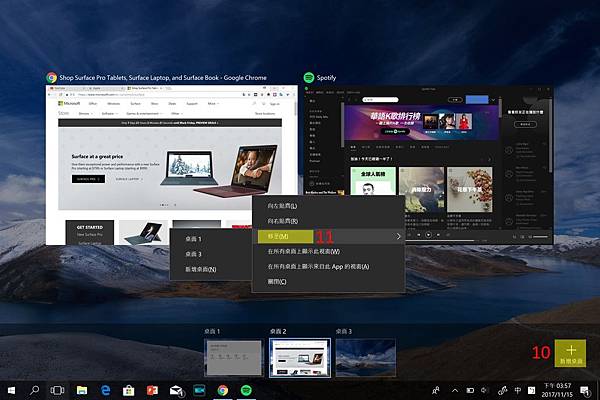The width and height of the screenshot is (600, 400).
Task: Switch to Spotify taskbar icon
Action: pos(246,390)
